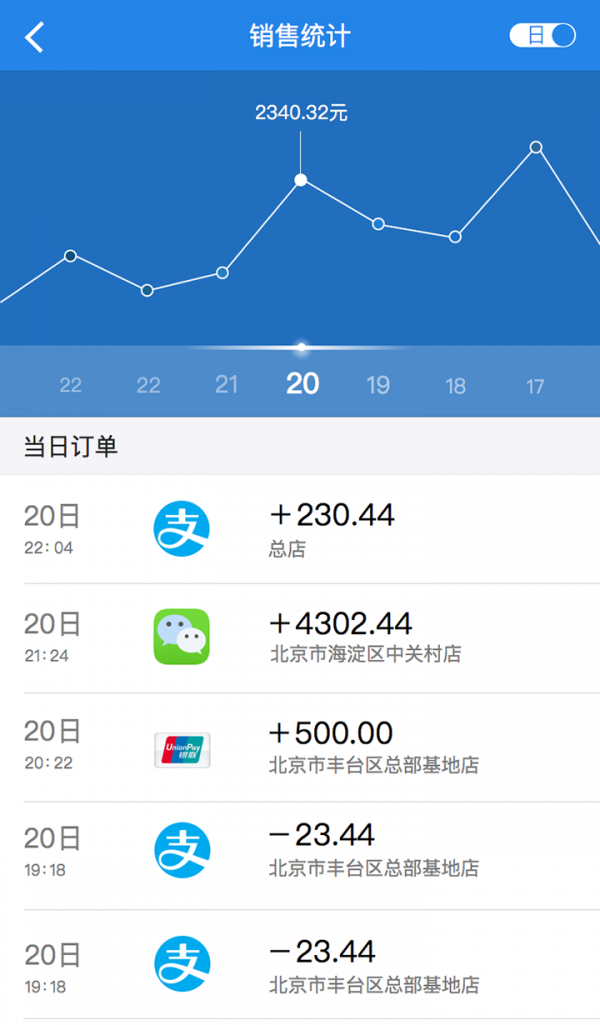Tap the 21:24 order timestamp

pyautogui.click(x=46, y=656)
